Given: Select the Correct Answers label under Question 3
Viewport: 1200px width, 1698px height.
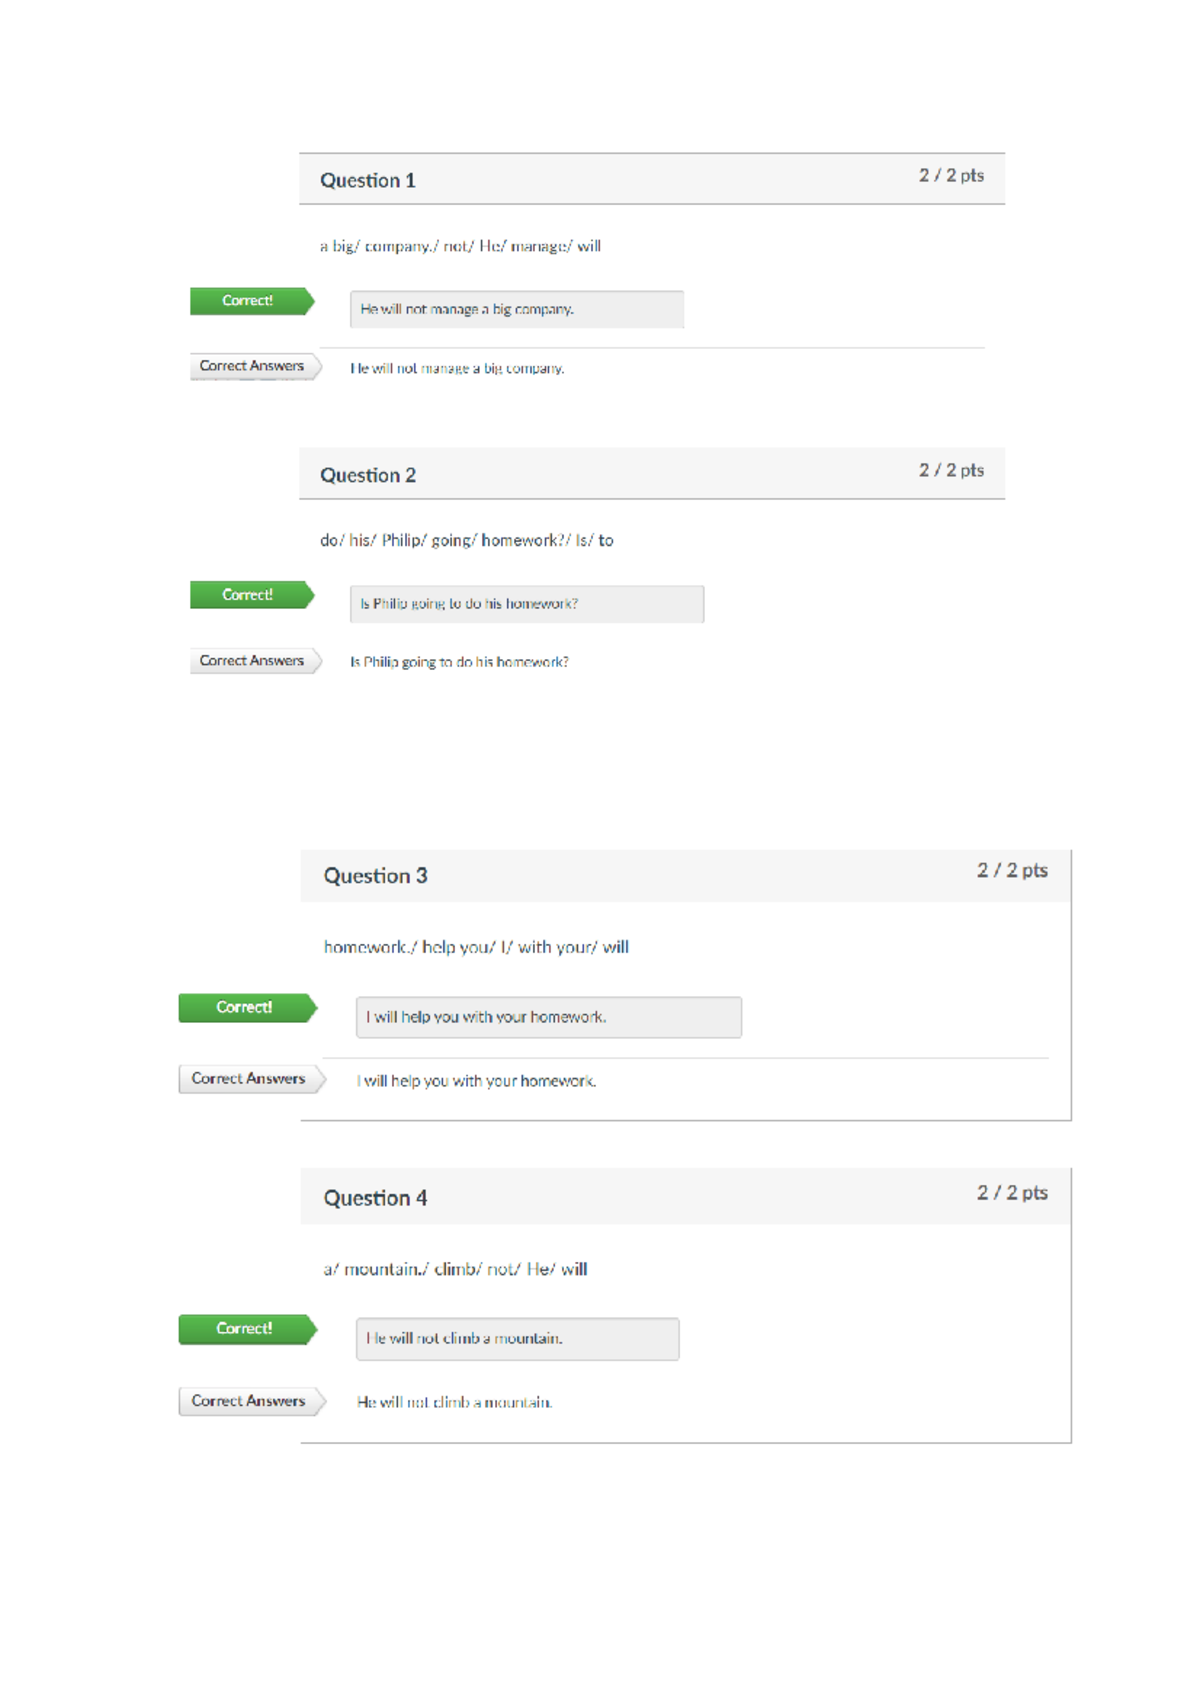Looking at the screenshot, I should point(250,1079).
